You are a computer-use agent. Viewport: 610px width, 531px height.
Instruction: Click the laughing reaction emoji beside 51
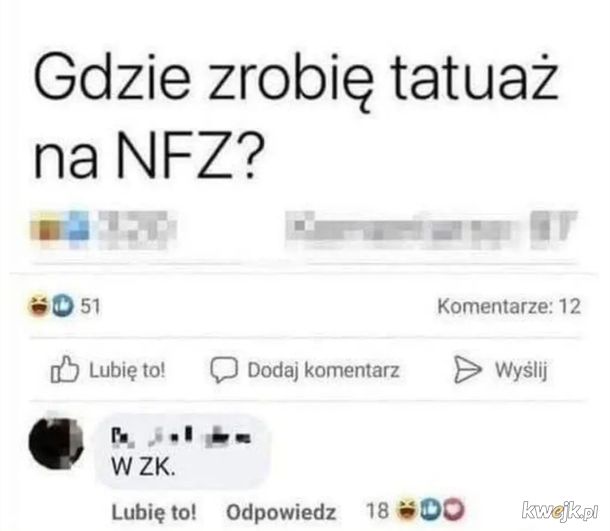tap(38, 306)
